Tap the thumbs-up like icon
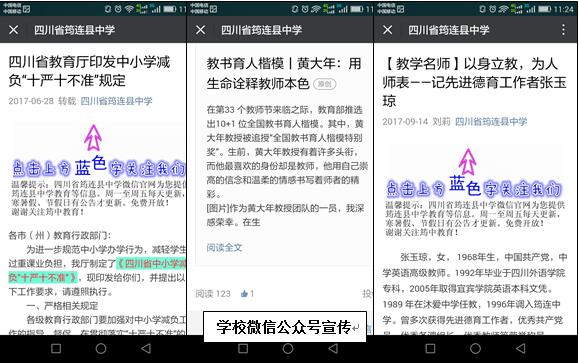The image size is (579, 363). pyautogui.click(x=244, y=294)
